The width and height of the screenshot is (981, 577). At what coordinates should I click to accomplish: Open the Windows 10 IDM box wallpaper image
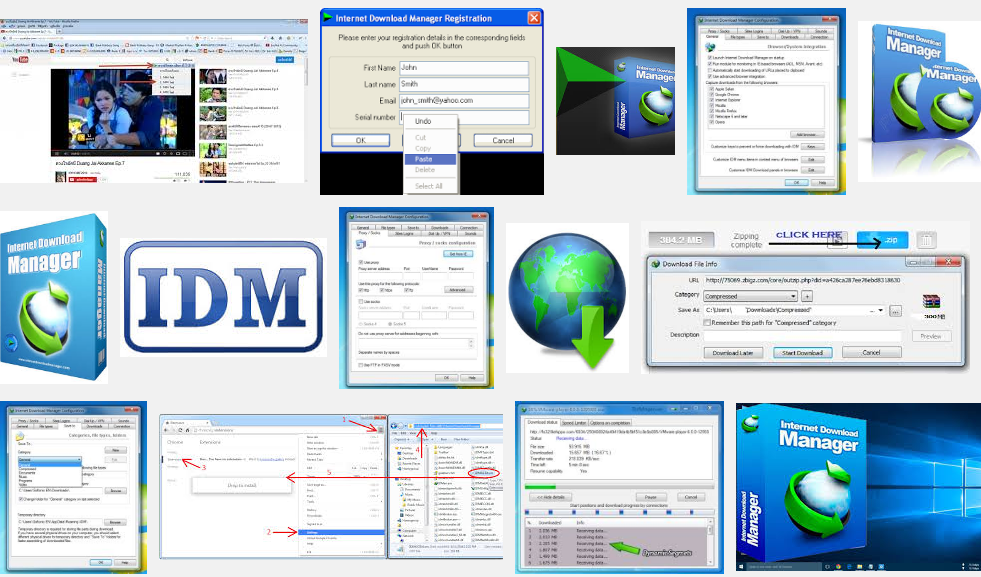858,486
